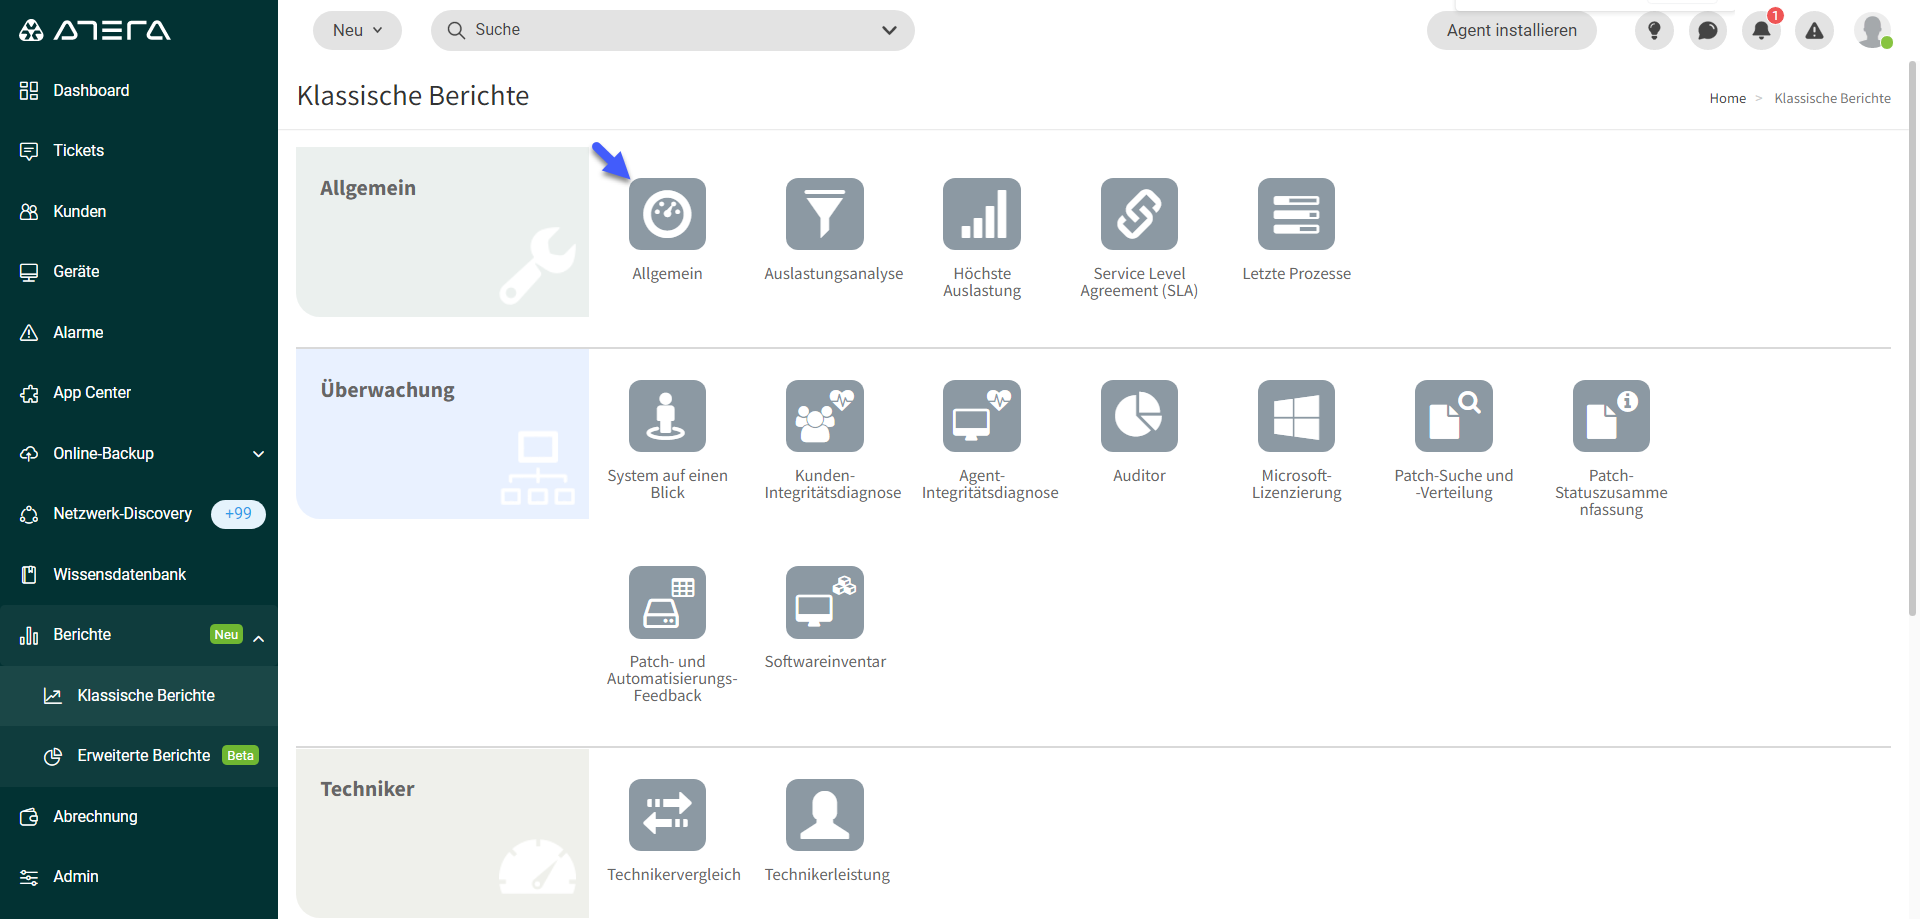This screenshot has width=1920, height=919.
Task: Open App Center in the sidebar
Action: 139,393
